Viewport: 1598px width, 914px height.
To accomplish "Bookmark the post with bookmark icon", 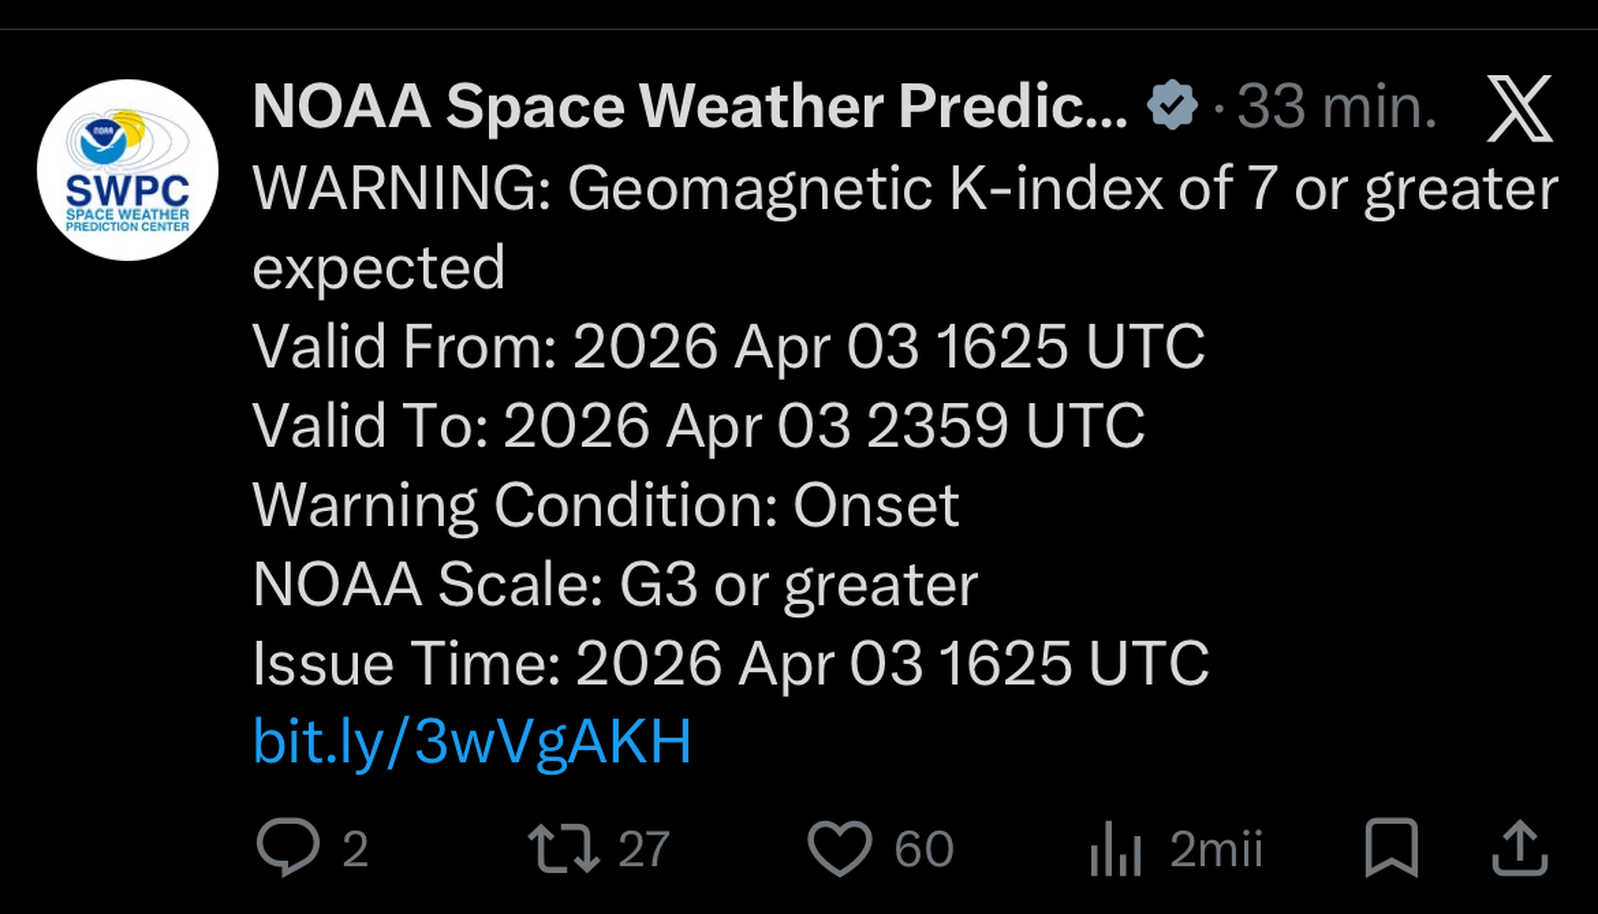I will point(1391,847).
